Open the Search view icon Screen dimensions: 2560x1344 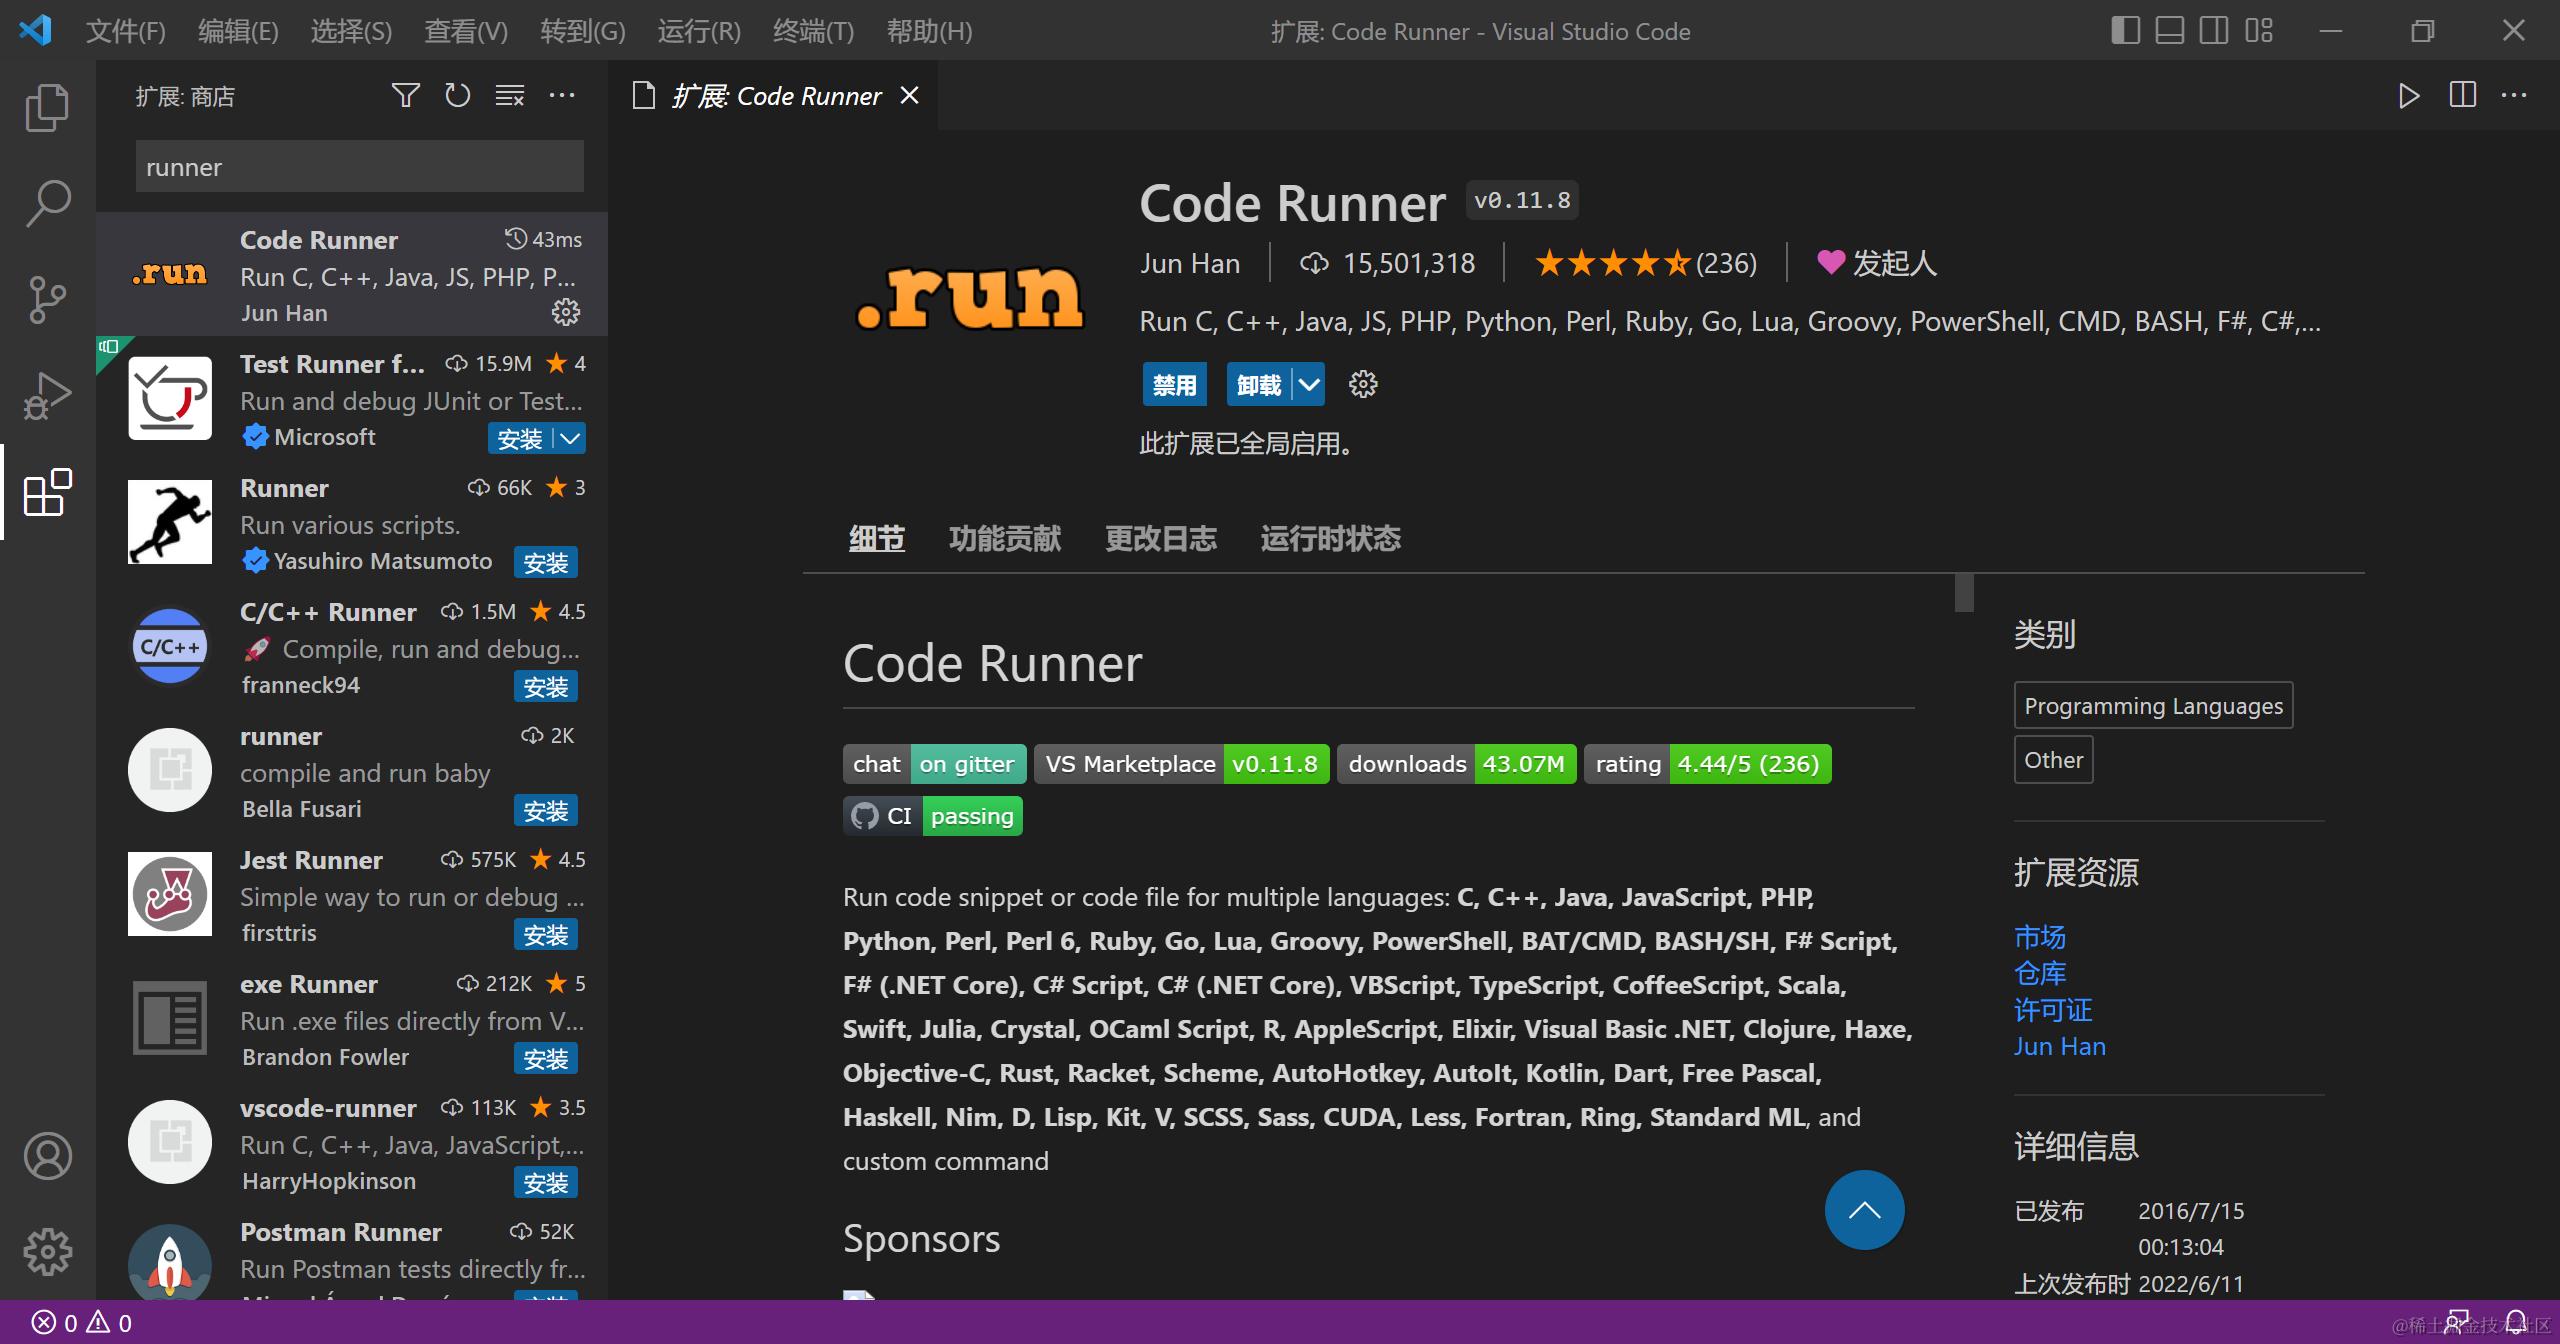tap(46, 202)
